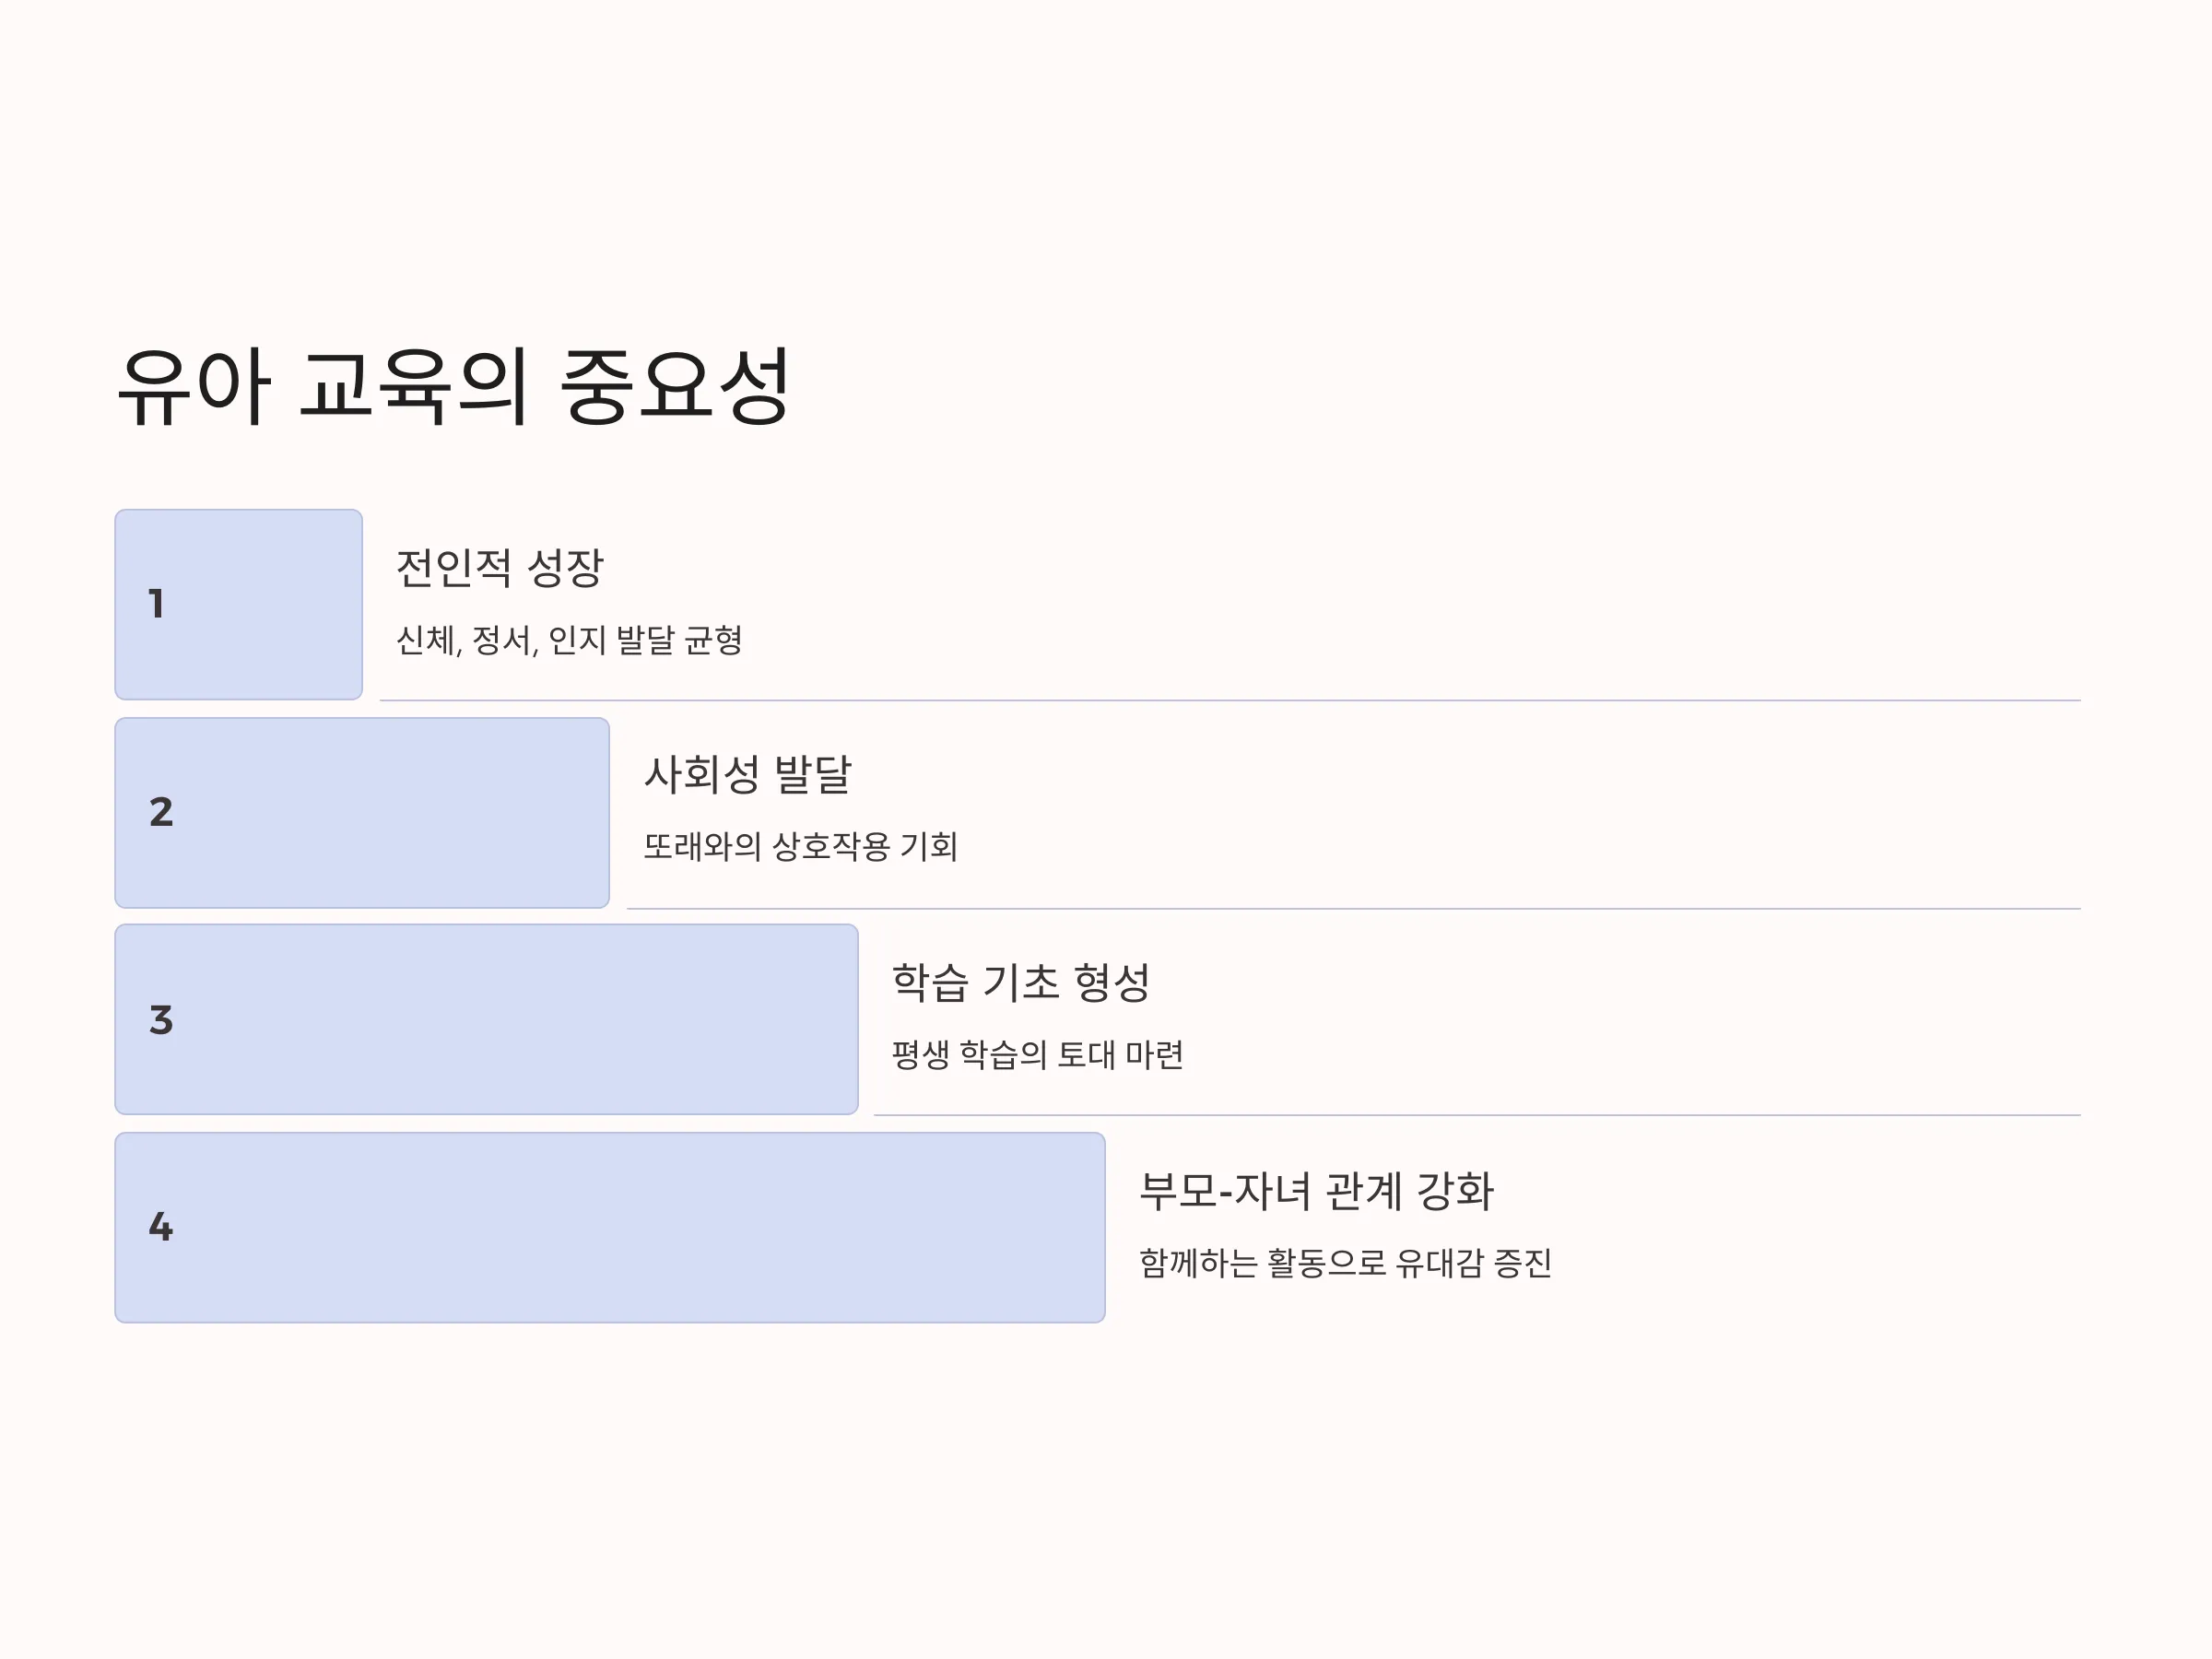Select the number 4 label
Screen dimensions: 2212x1659
tap(161, 1227)
